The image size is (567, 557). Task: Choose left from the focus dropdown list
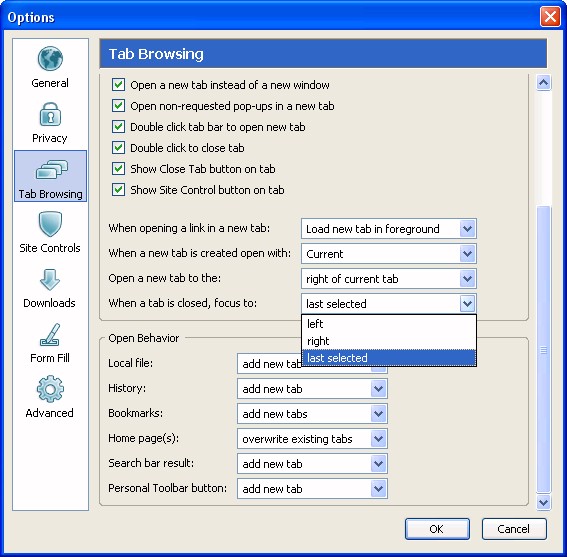(x=389, y=324)
